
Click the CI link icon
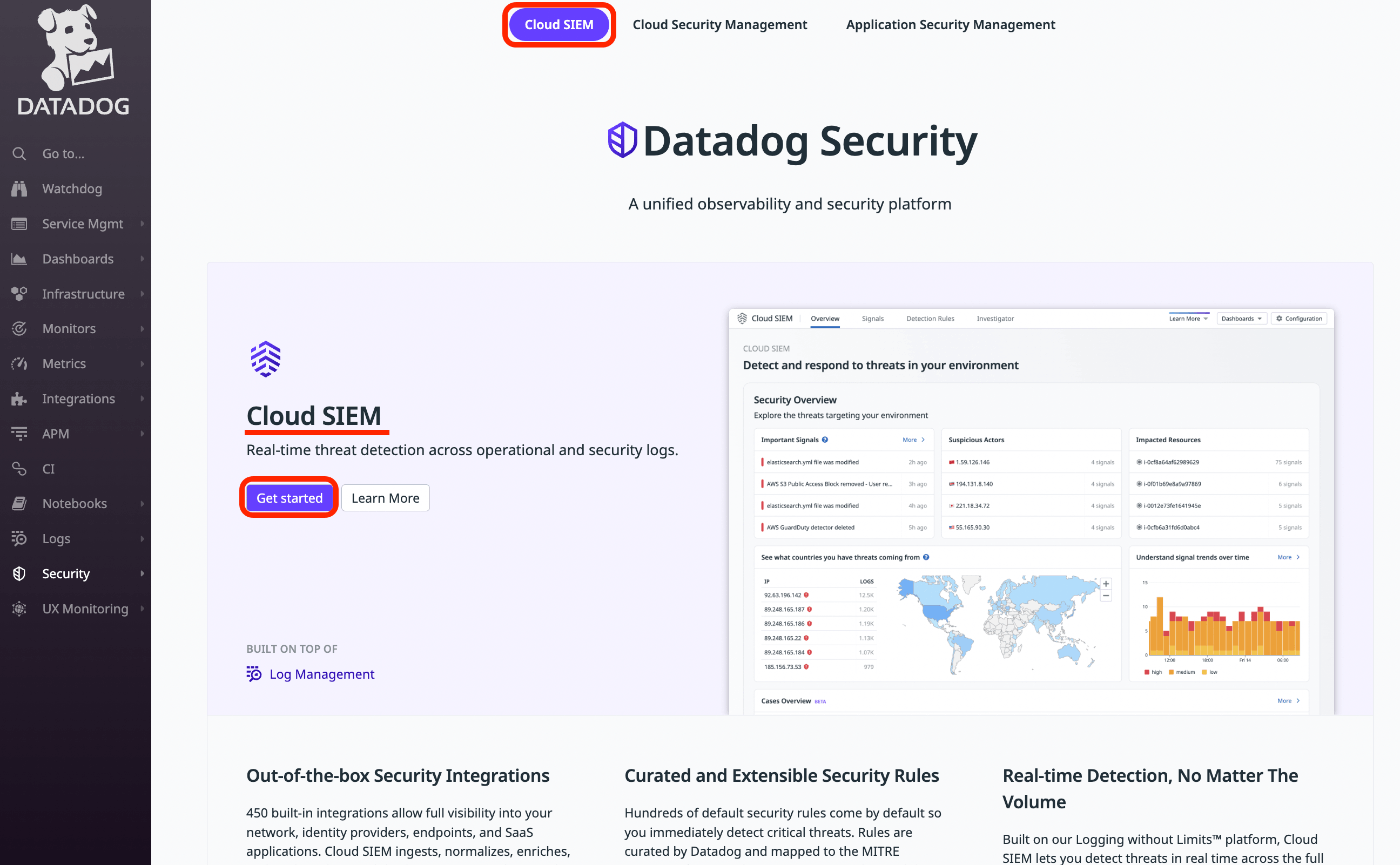(x=19, y=469)
